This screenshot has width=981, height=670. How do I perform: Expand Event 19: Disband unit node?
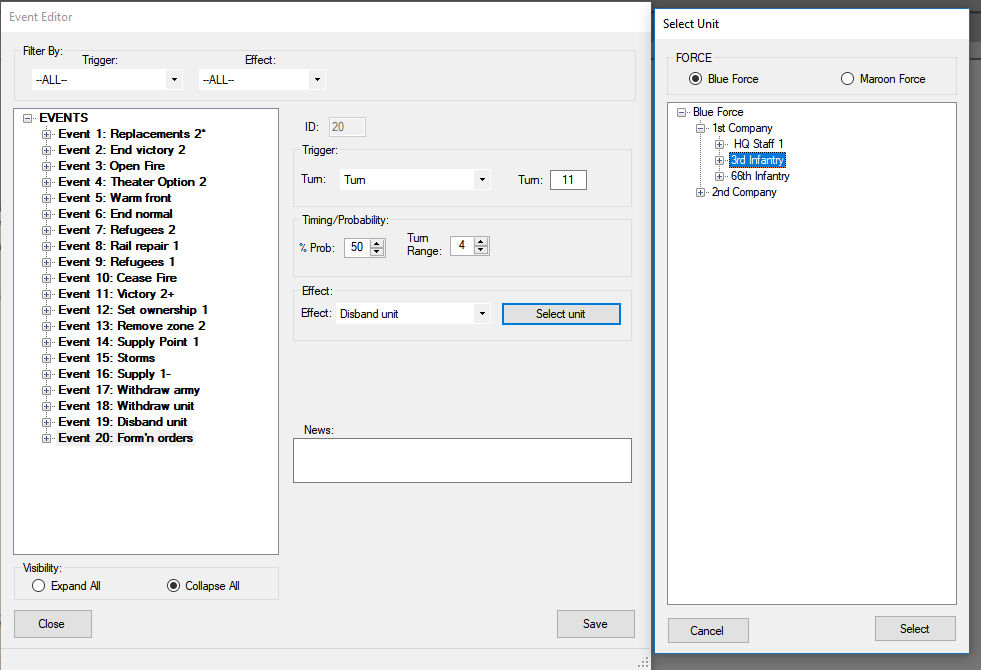(46, 422)
